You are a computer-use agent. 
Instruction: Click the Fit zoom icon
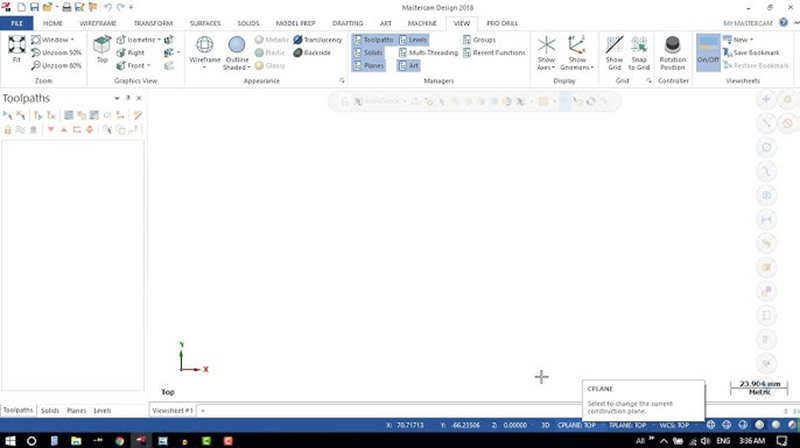(x=16, y=47)
